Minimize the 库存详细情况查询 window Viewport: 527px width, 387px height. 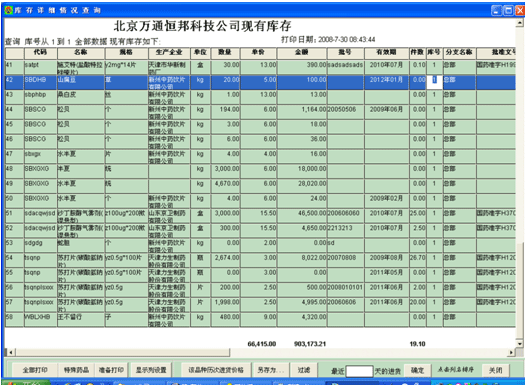[x=496, y=10]
